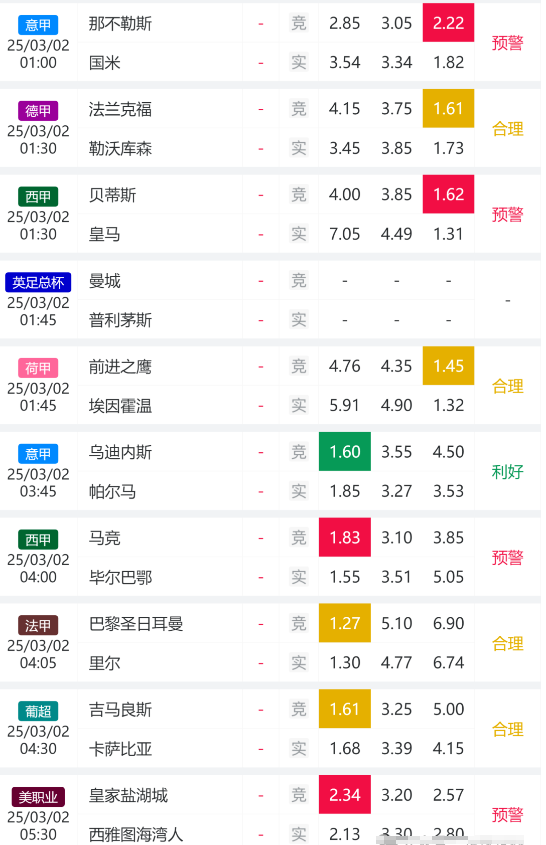Screen dimensions: 546x845
Task: Click the 葡超 league badge
Action: coord(38,711)
